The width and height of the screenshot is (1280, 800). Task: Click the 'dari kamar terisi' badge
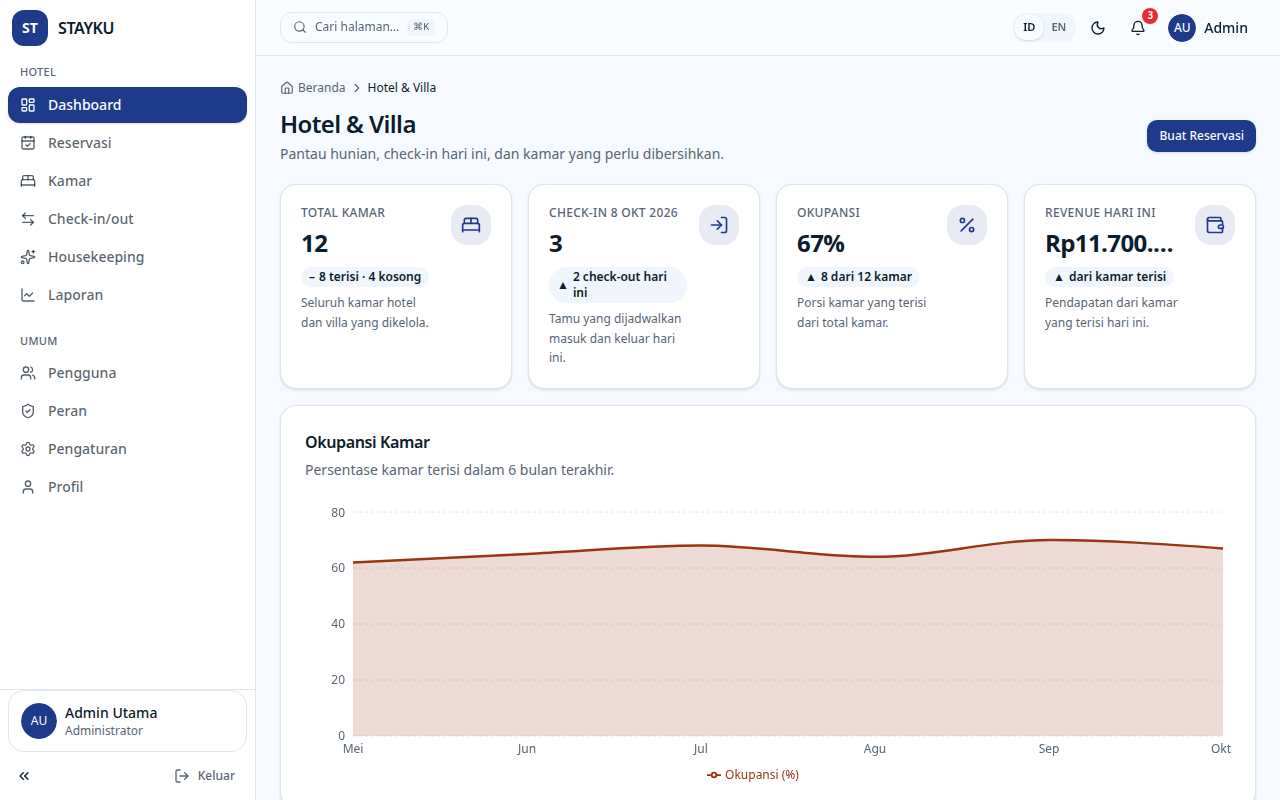point(1110,277)
